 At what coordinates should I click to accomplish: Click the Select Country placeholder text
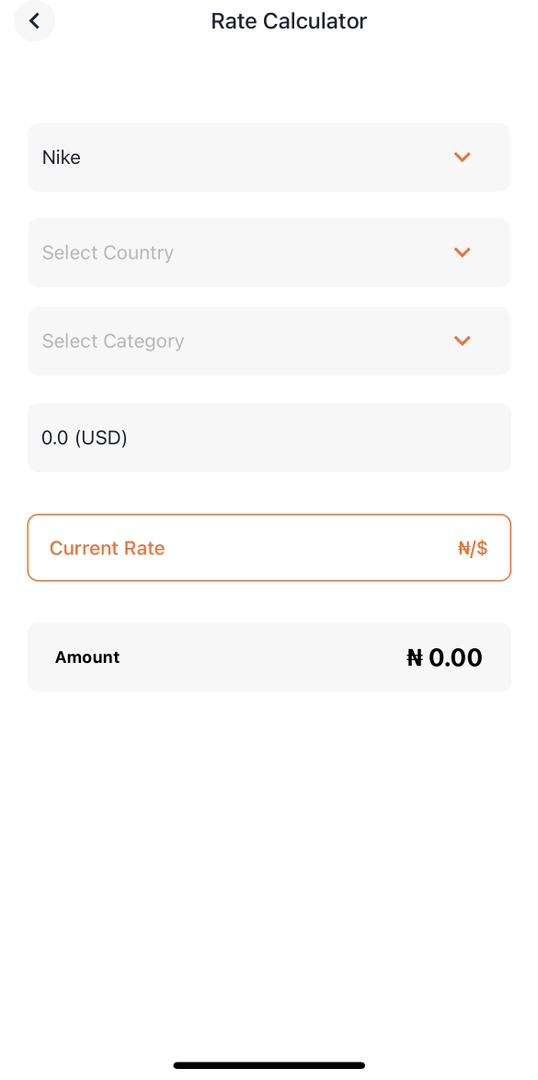point(107,253)
